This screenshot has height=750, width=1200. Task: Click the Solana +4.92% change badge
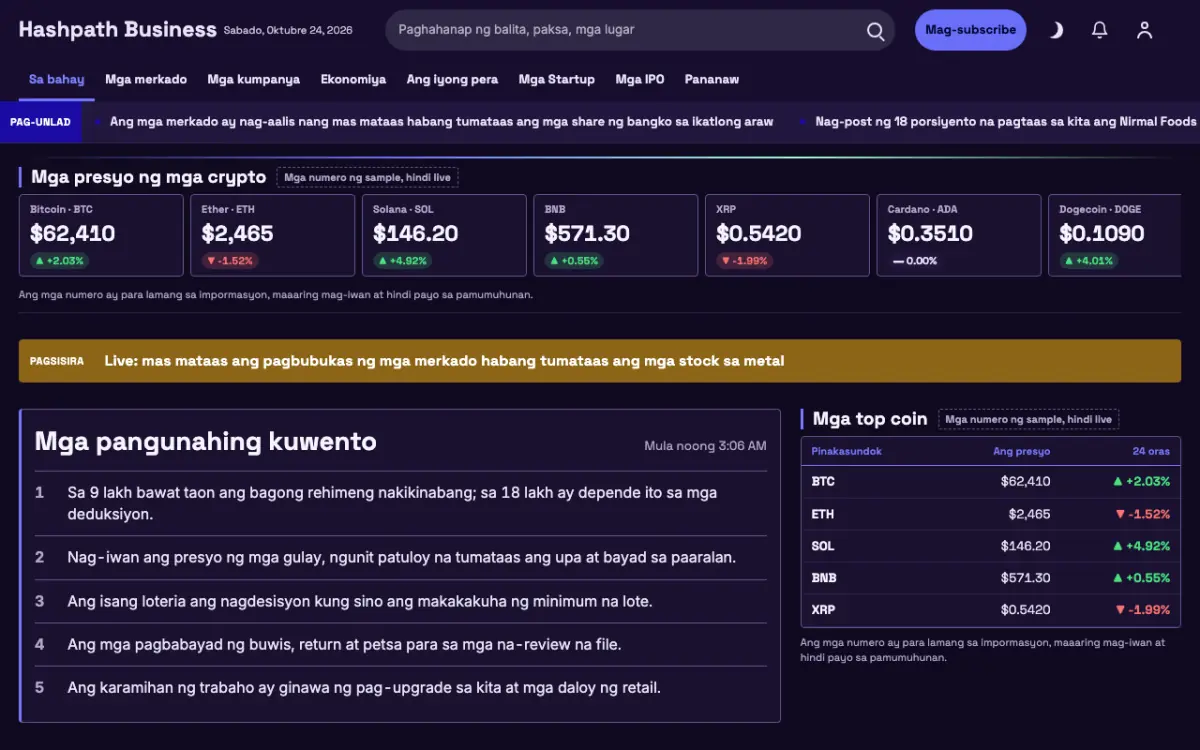coord(402,261)
